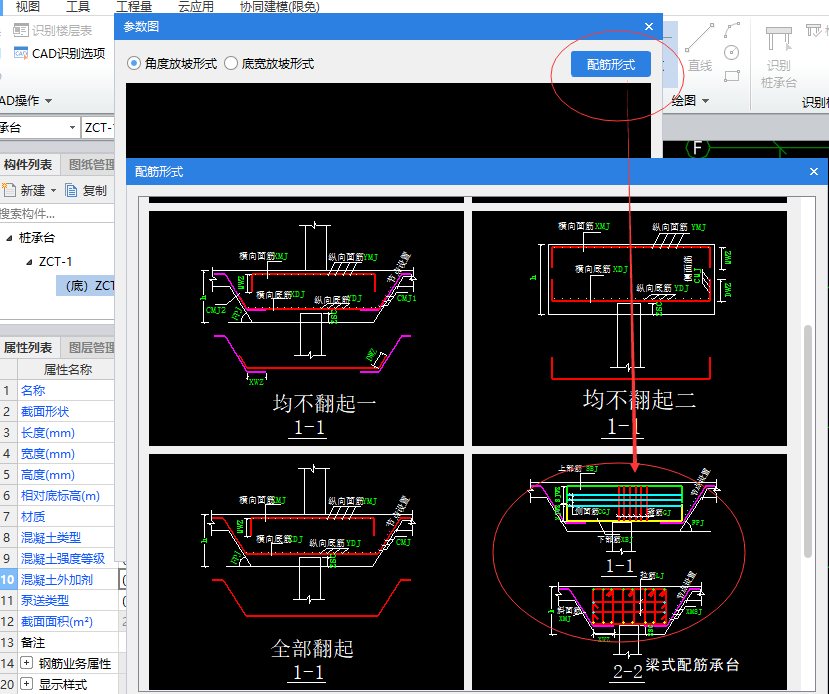Click the 相对底标高(m) property row
Screen dimensions: 829x694
point(57,496)
